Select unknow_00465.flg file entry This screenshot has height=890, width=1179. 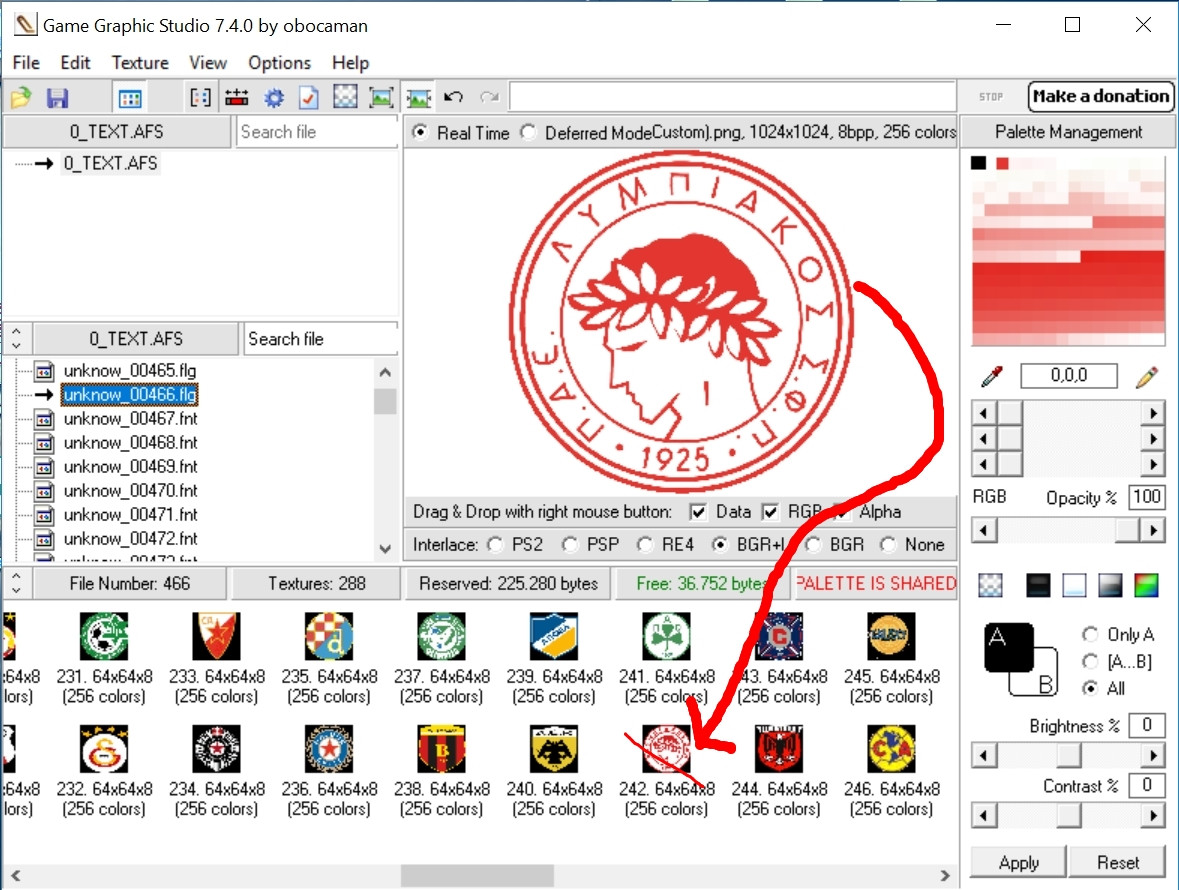(x=129, y=371)
